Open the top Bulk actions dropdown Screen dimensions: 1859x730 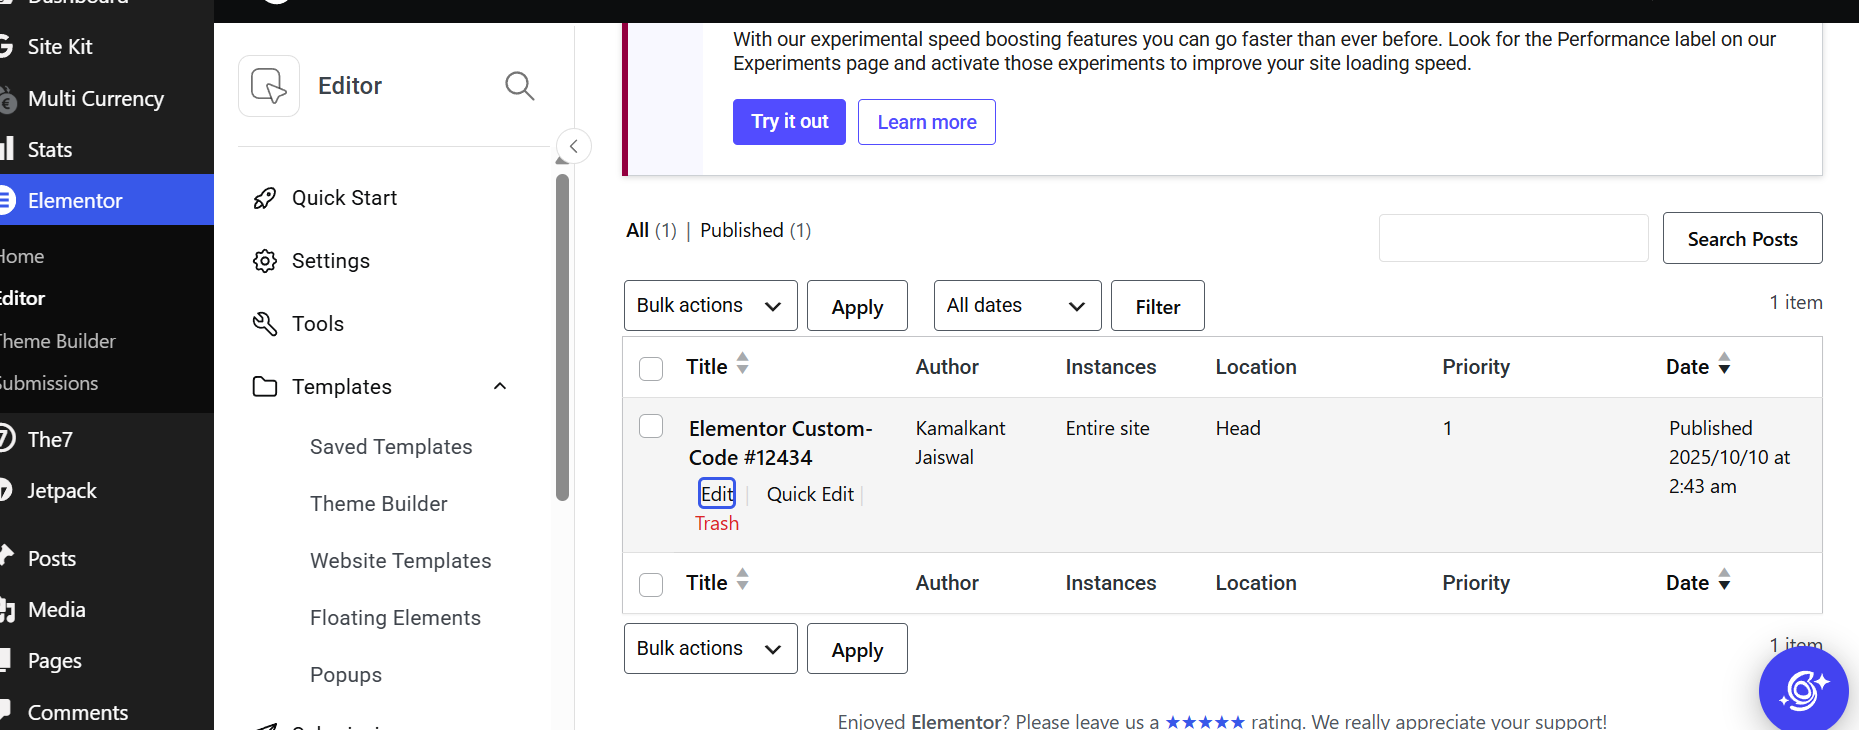point(711,306)
